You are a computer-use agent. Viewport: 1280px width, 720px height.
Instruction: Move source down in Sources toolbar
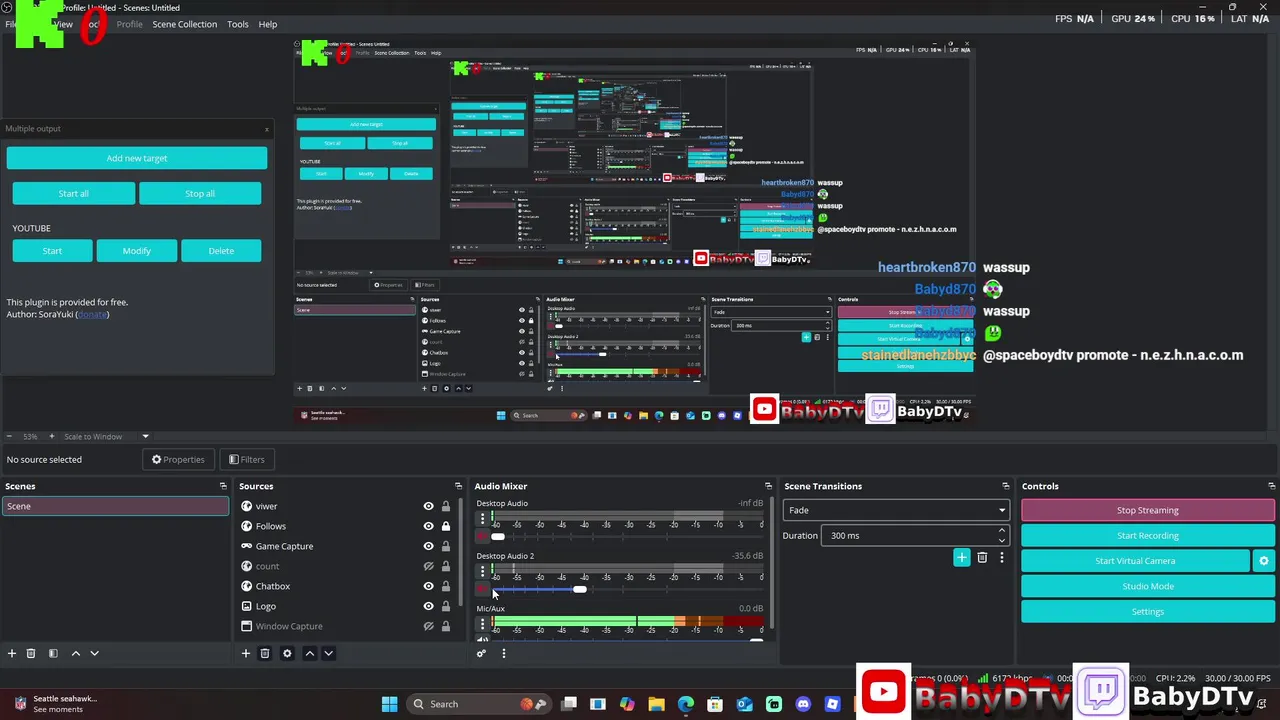coord(328,653)
